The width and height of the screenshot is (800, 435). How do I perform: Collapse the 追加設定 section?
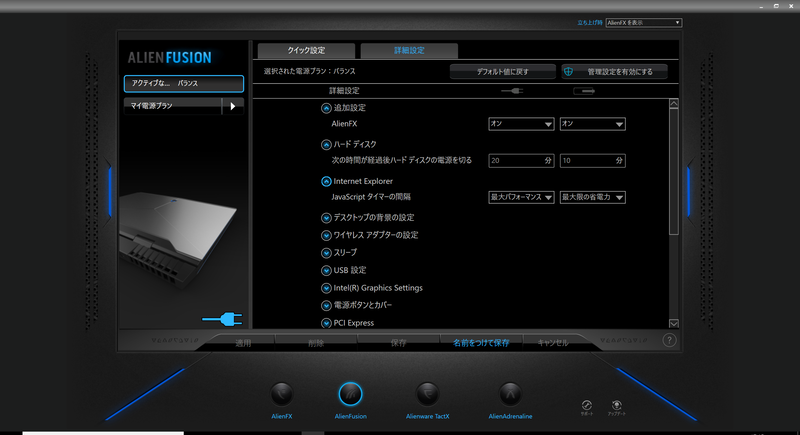pyautogui.click(x=326, y=108)
